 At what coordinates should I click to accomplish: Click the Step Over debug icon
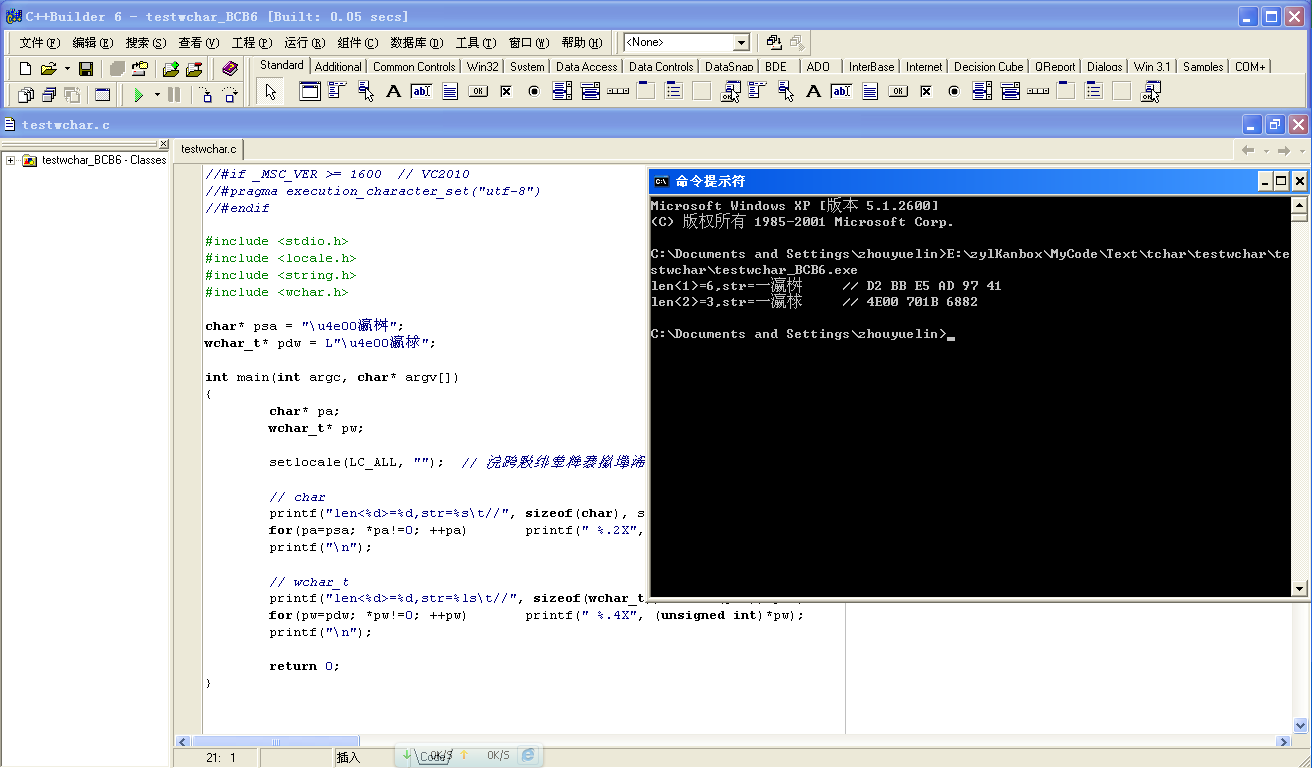click(230, 95)
